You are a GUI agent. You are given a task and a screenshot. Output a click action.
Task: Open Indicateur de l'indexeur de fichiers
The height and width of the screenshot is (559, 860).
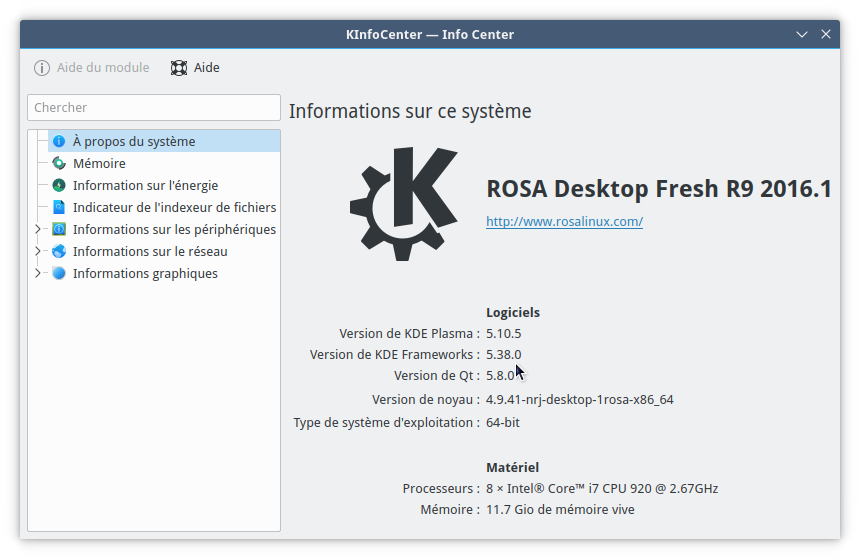[x=174, y=207]
